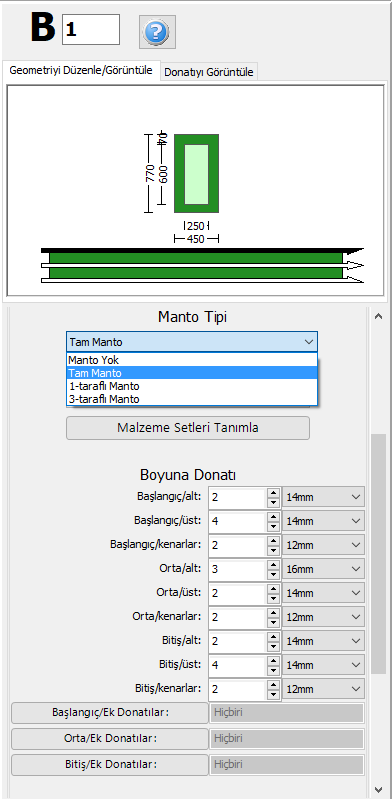Switch to Donatıyı Görüntüle tab

point(208,72)
